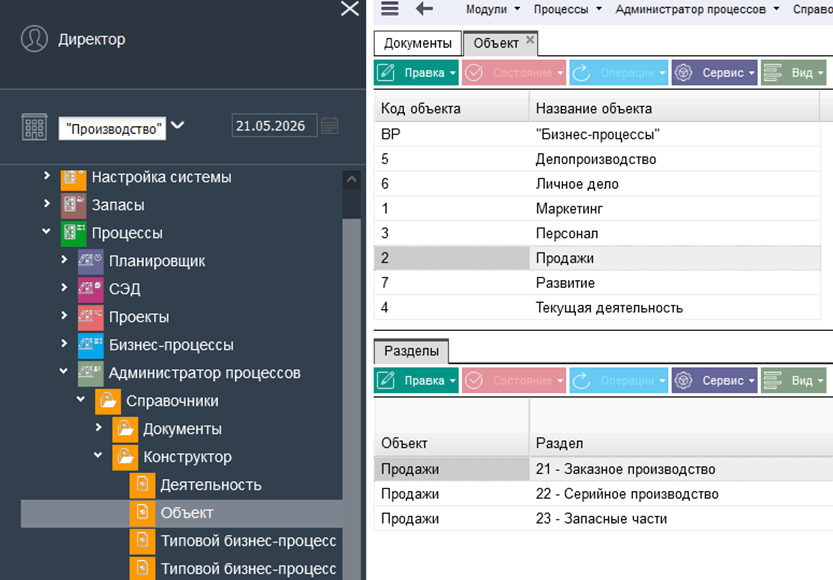Open lower Вид dropdown arrow in Разделы
833x580 pixels.
[x=820, y=381]
